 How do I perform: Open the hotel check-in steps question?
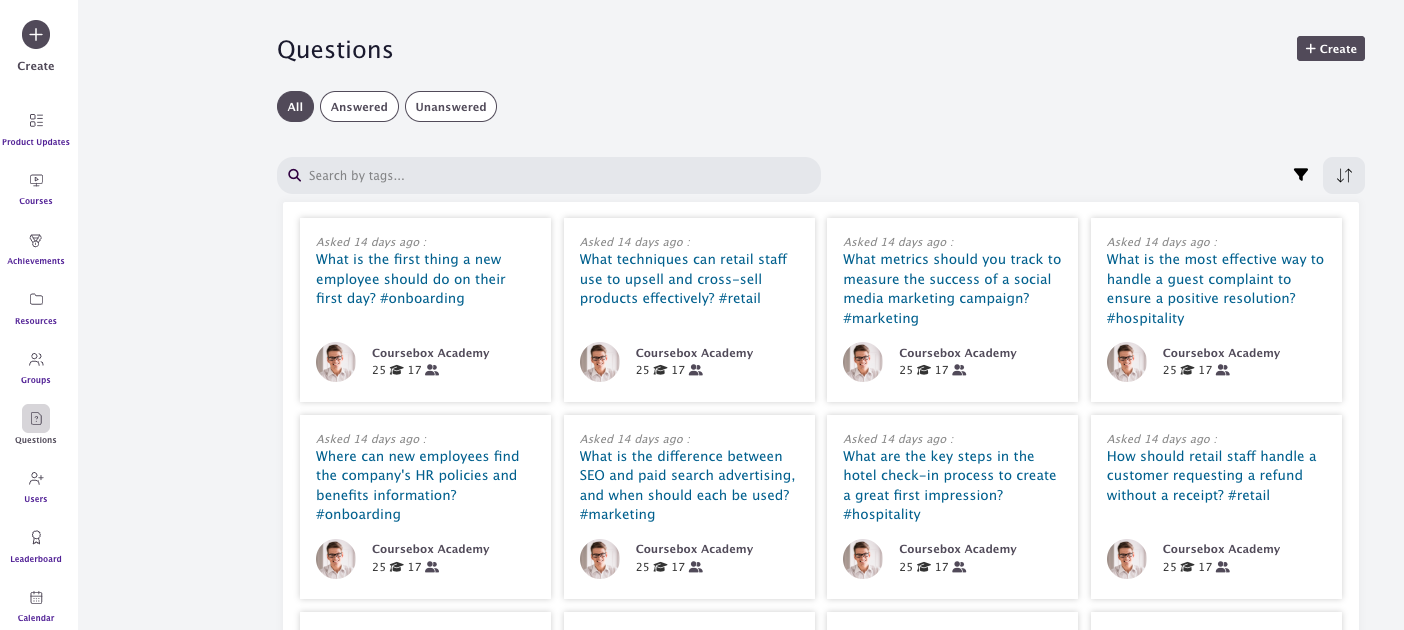950,485
